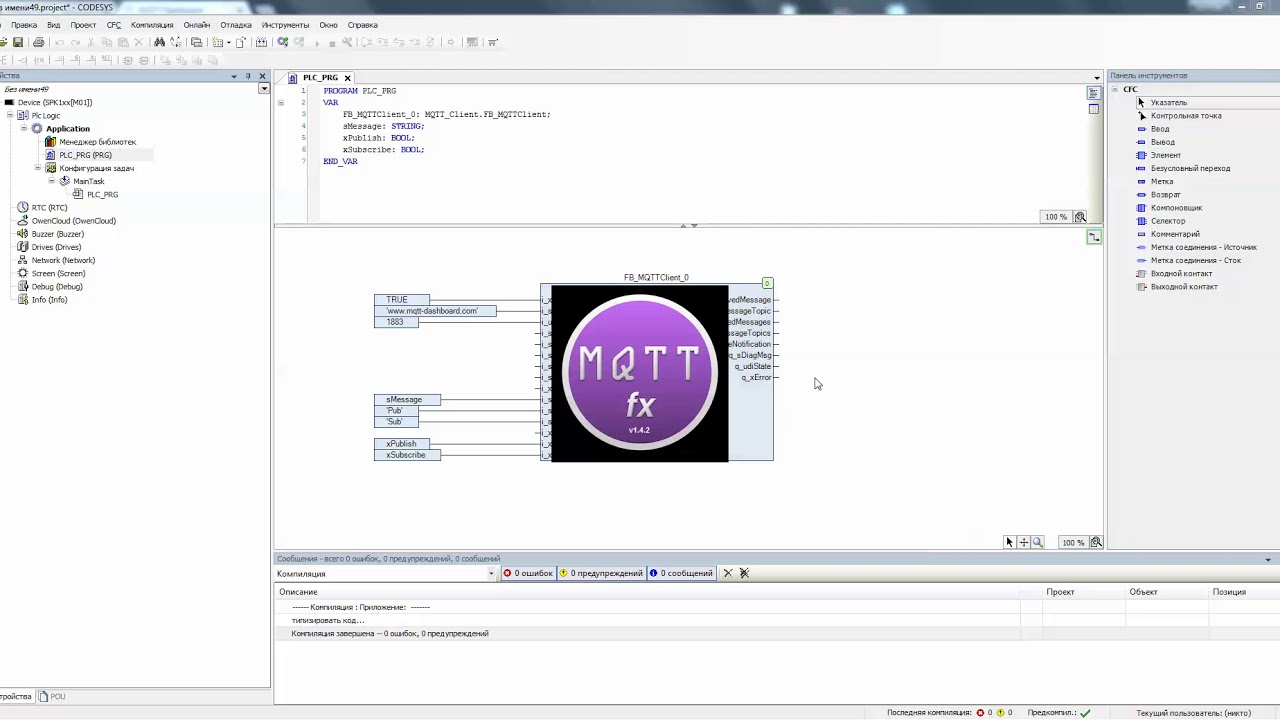Select the Компоновщик composer tool
The image size is (1280, 720).
point(1176,208)
